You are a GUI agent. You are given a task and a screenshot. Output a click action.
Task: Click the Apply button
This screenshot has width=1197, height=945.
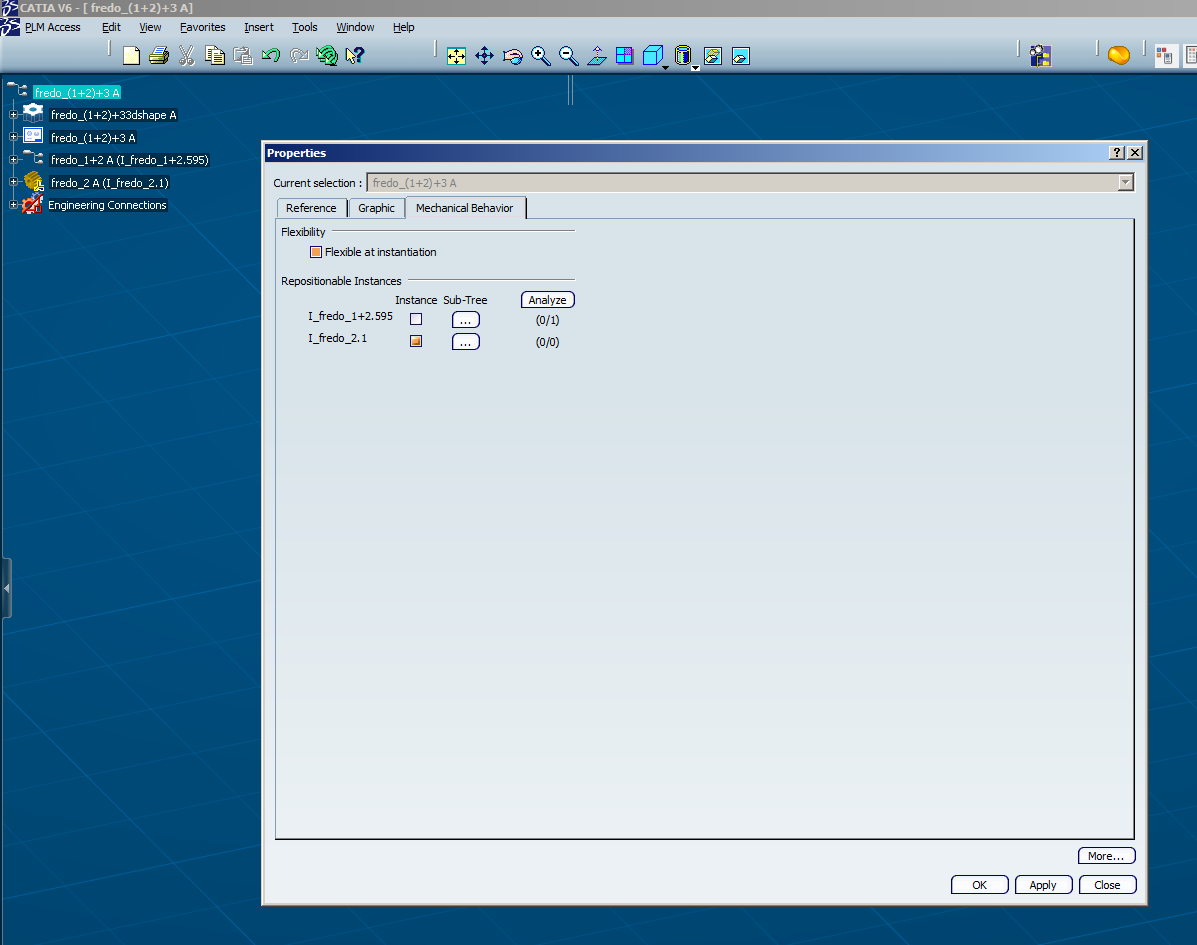coord(1043,885)
